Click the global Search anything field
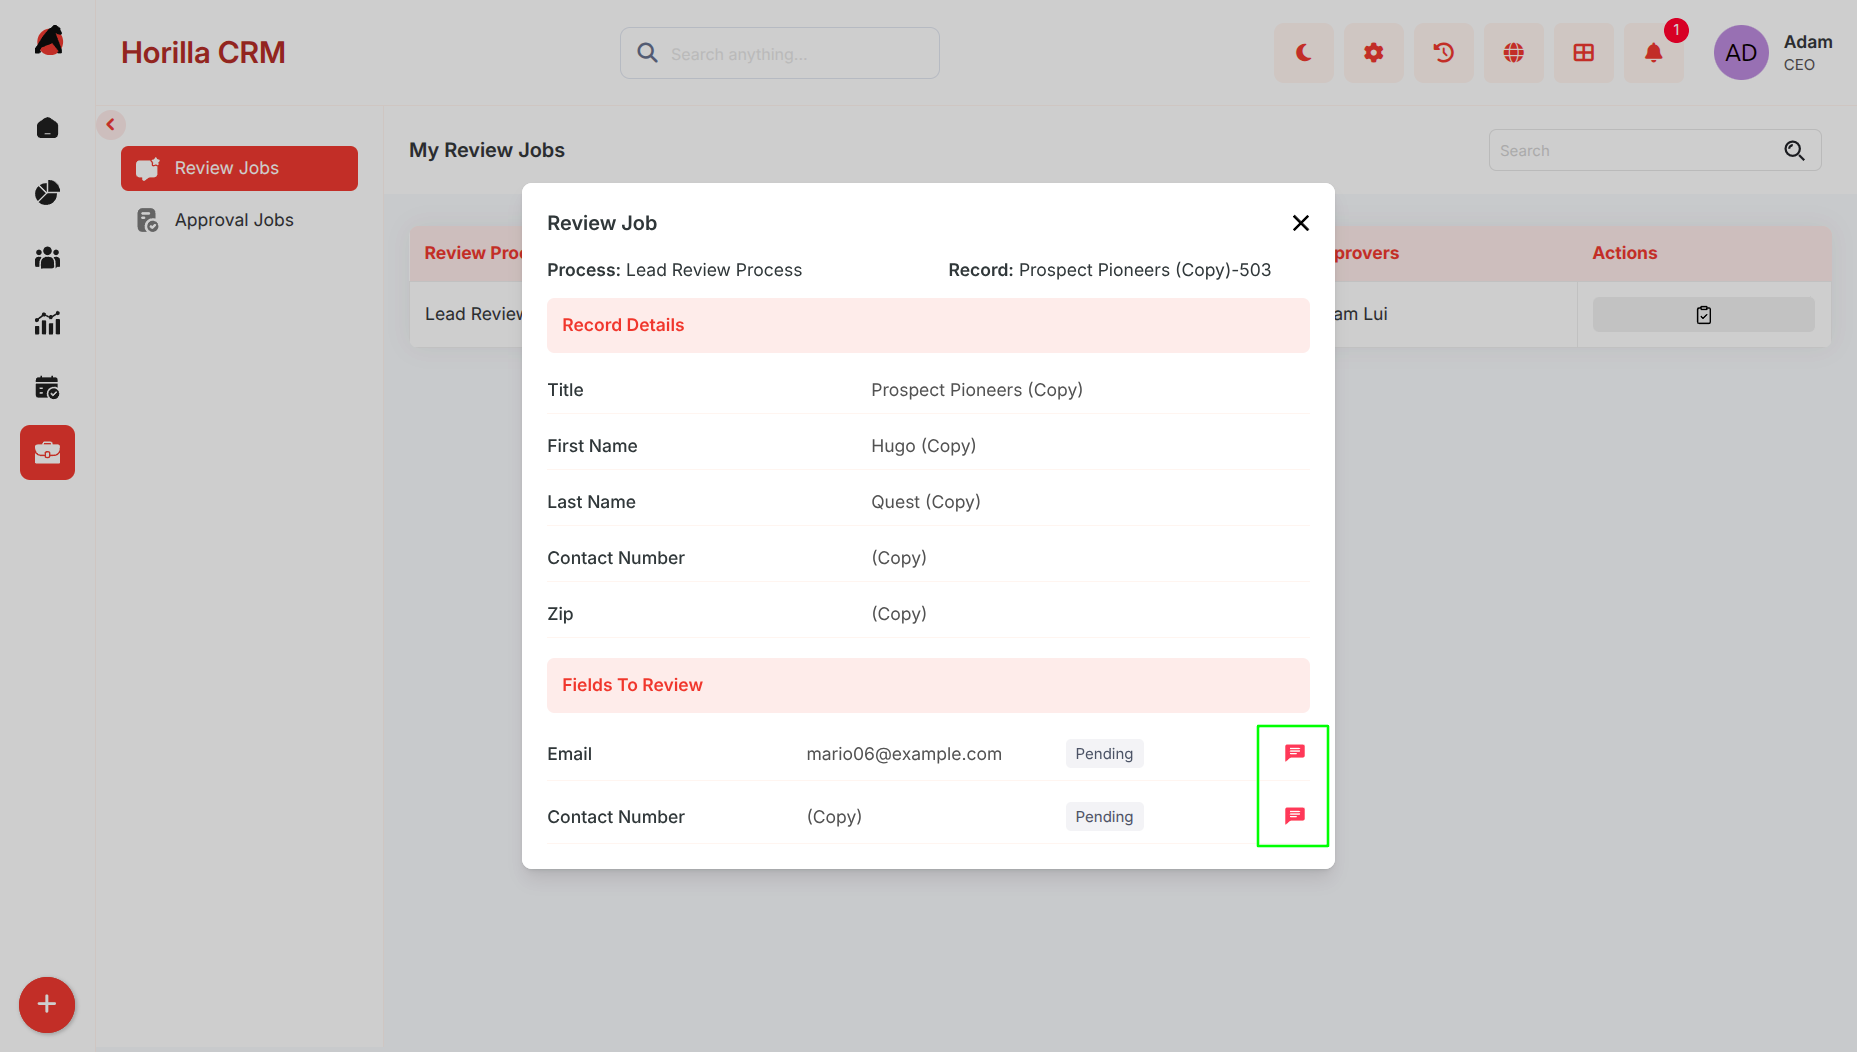Image resolution: width=1857 pixels, height=1052 pixels. 780,53
